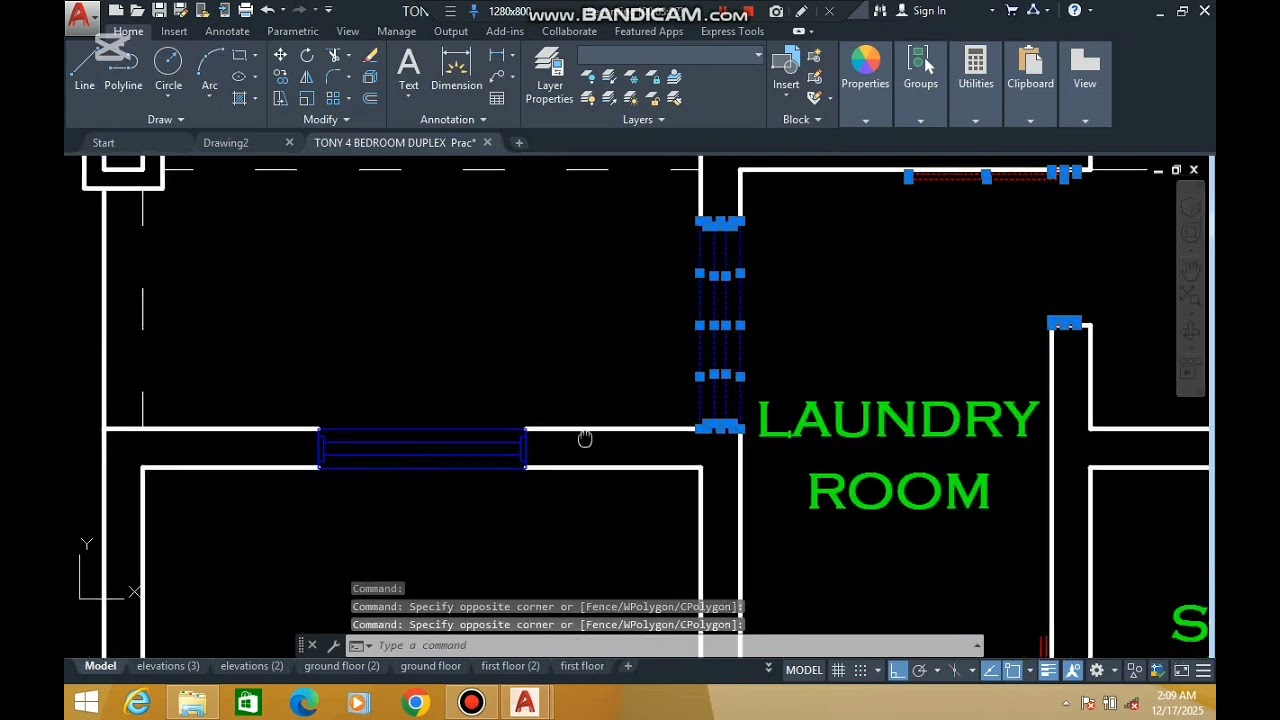
Task: Open the Circle tool dropdown arrow
Action: (168, 97)
